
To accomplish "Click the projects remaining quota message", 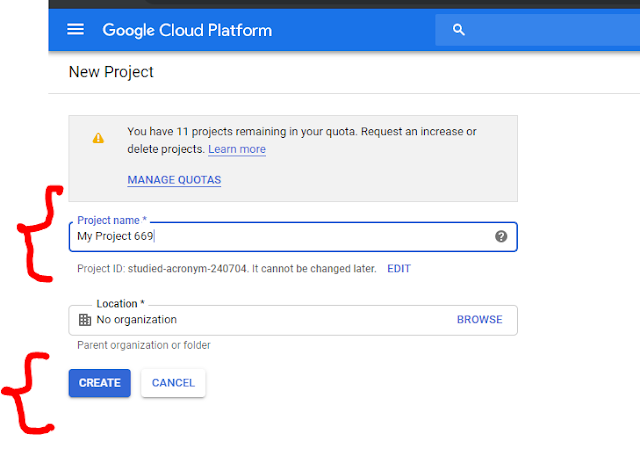I will click(x=300, y=132).
